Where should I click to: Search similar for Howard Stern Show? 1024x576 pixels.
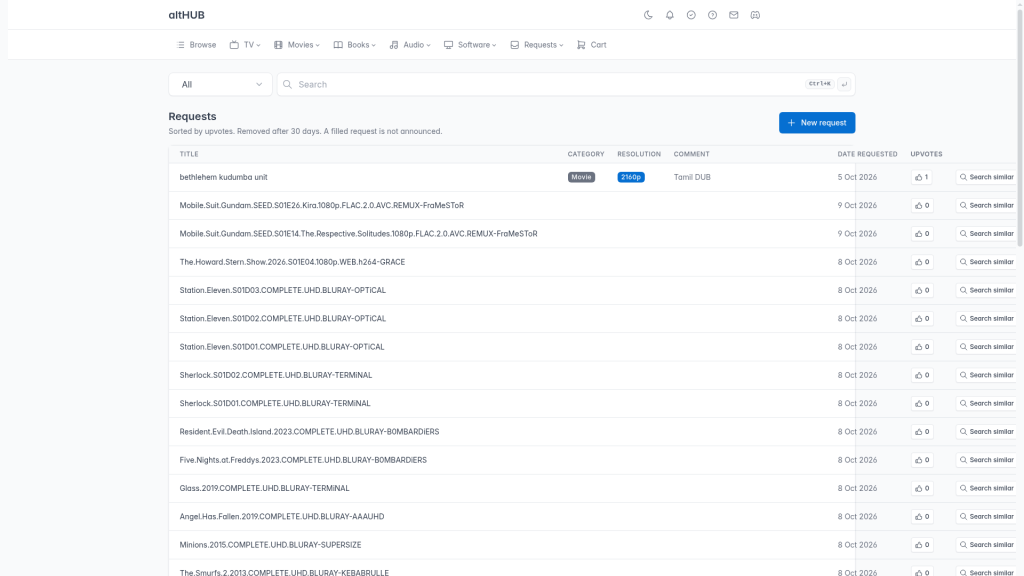pyautogui.click(x=986, y=262)
